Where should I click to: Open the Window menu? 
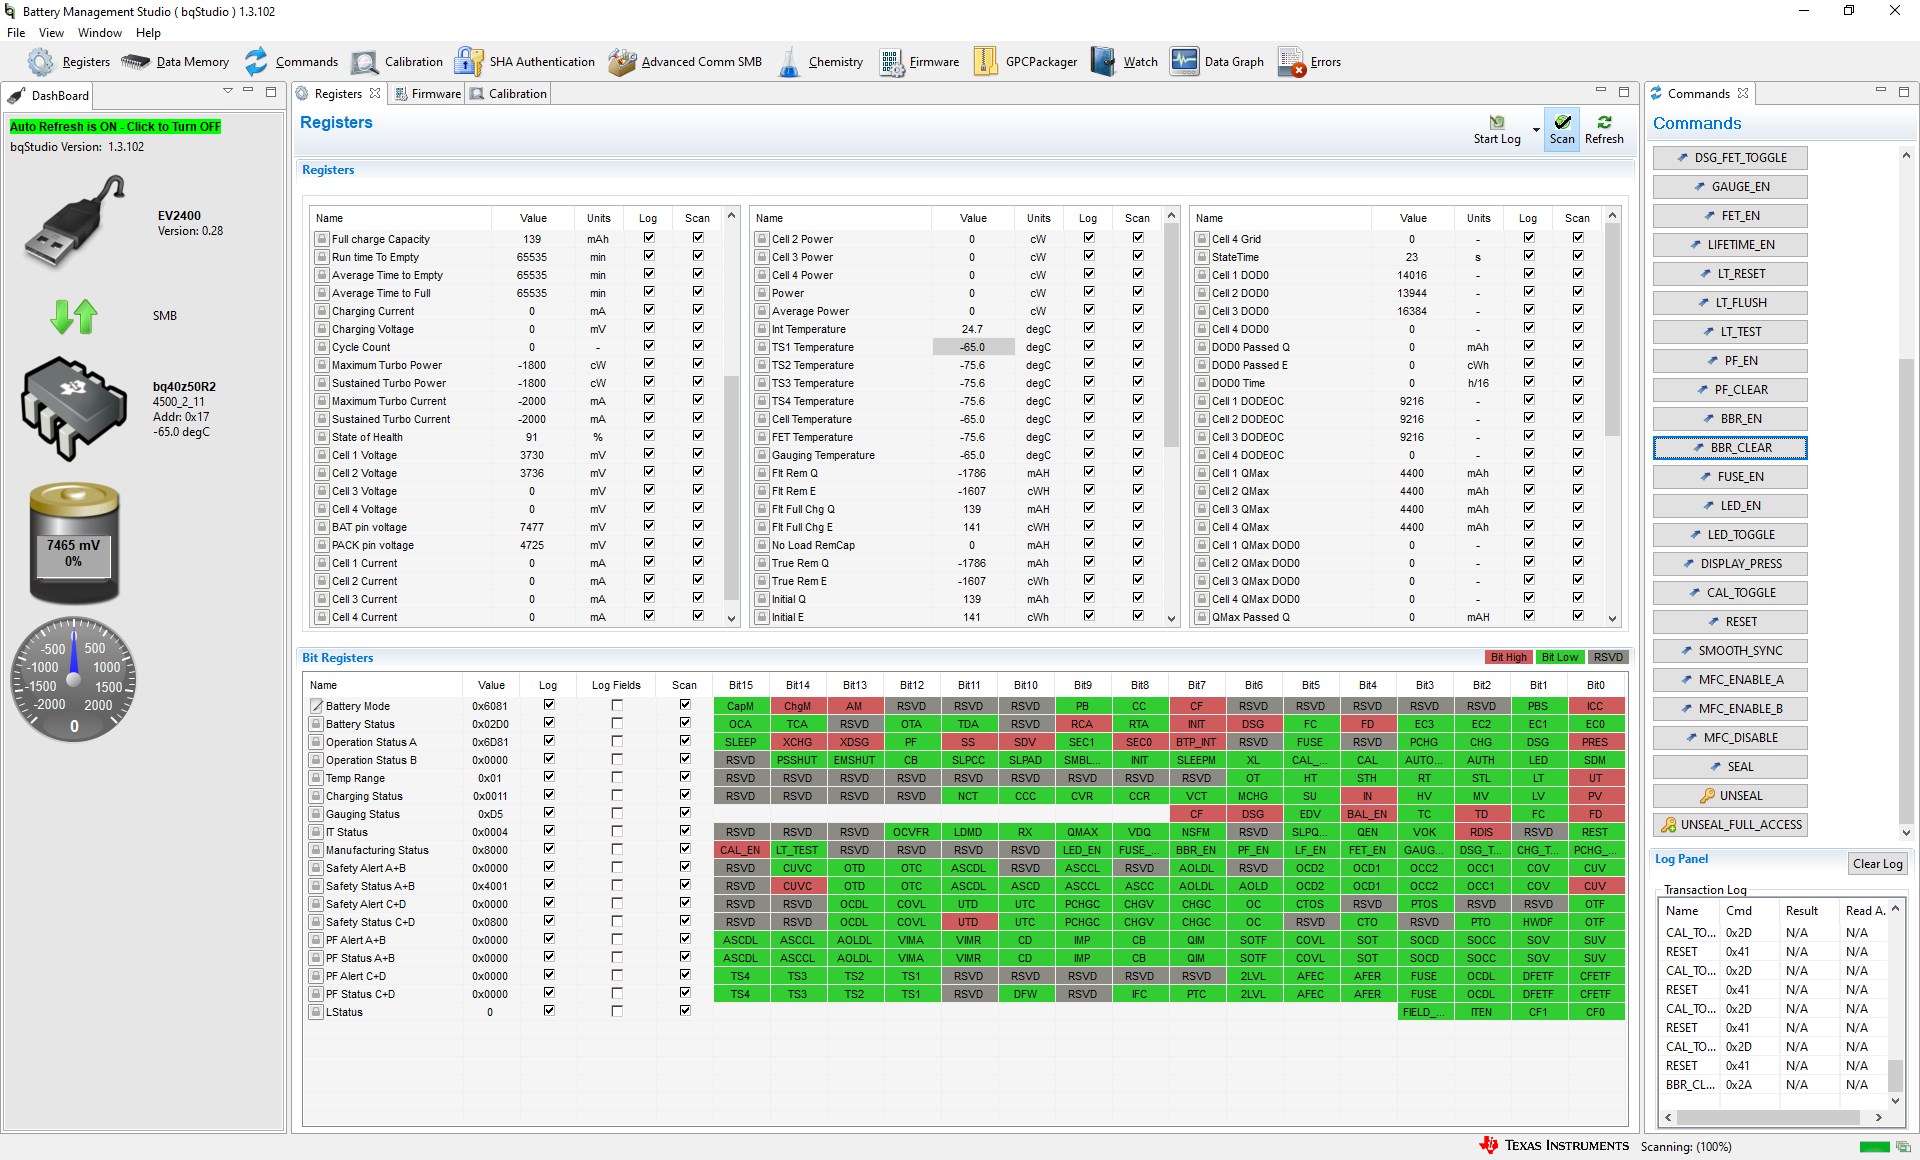point(100,33)
